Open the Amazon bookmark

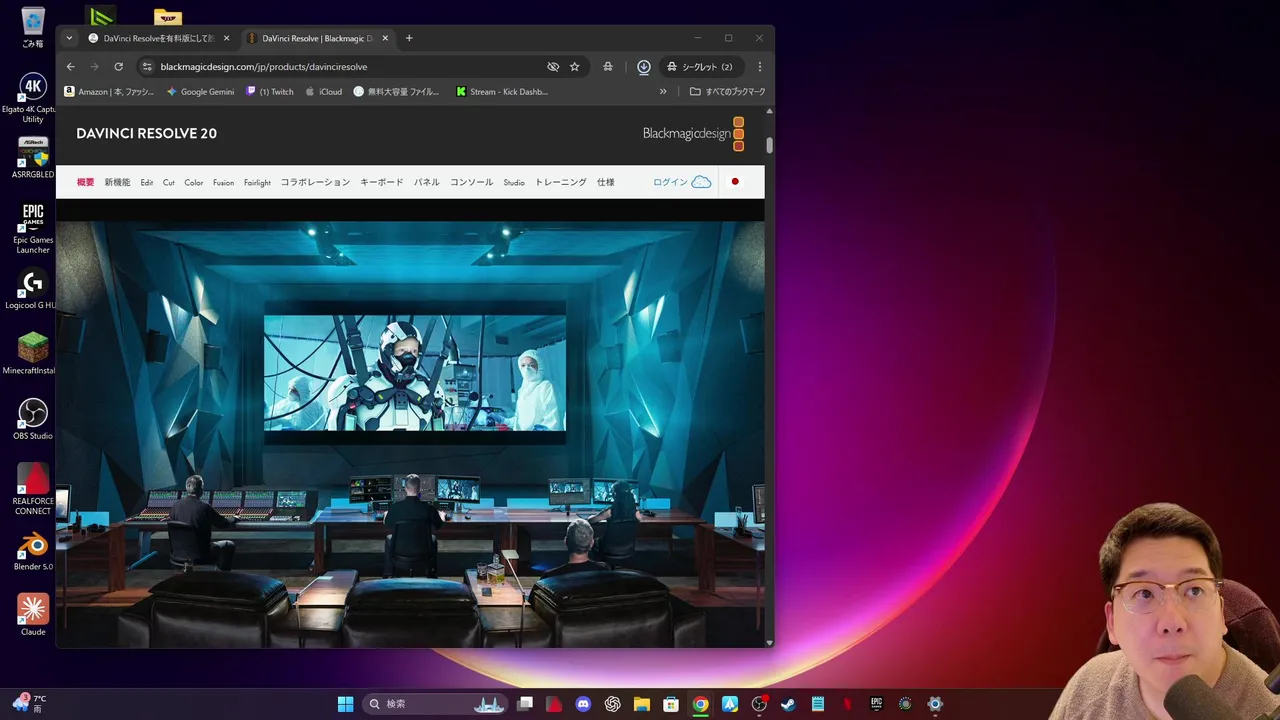coord(109,92)
